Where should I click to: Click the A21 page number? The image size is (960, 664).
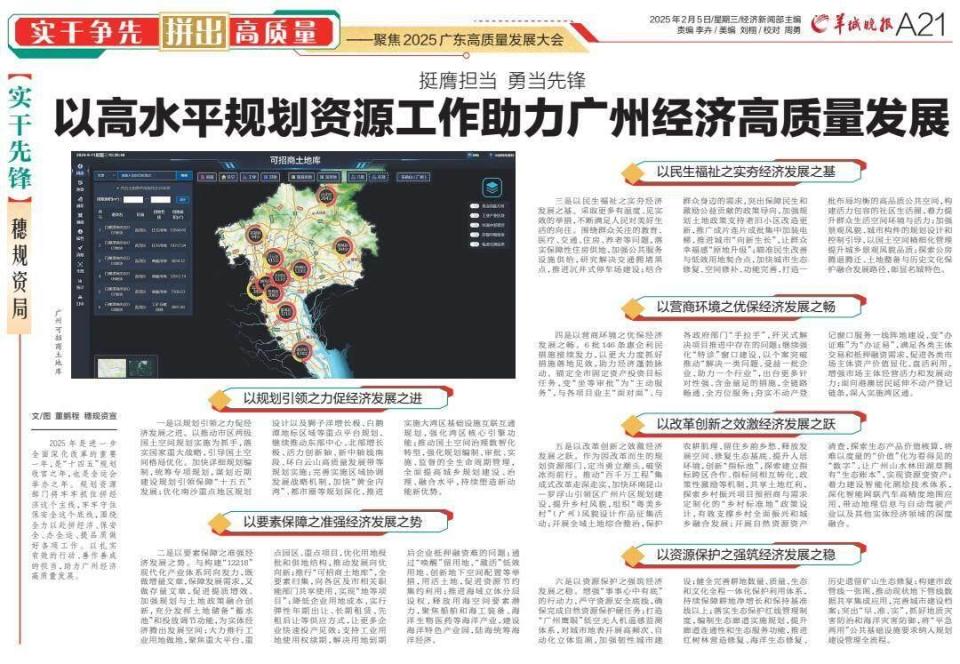tap(922, 24)
